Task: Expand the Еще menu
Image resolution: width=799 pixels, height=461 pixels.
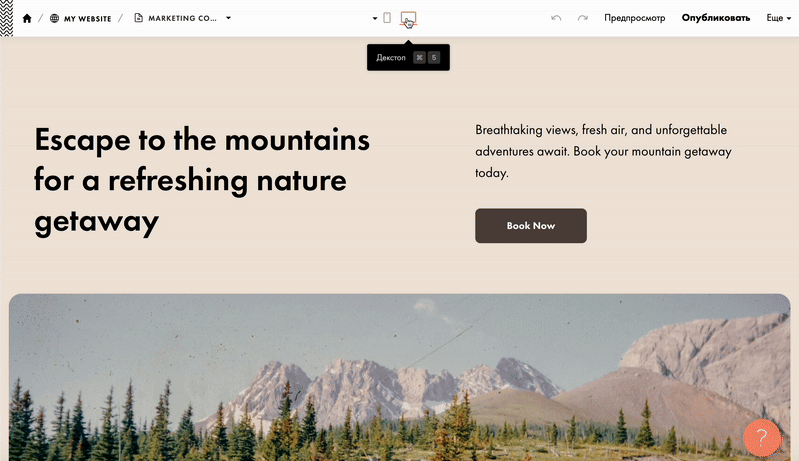Action: point(779,18)
